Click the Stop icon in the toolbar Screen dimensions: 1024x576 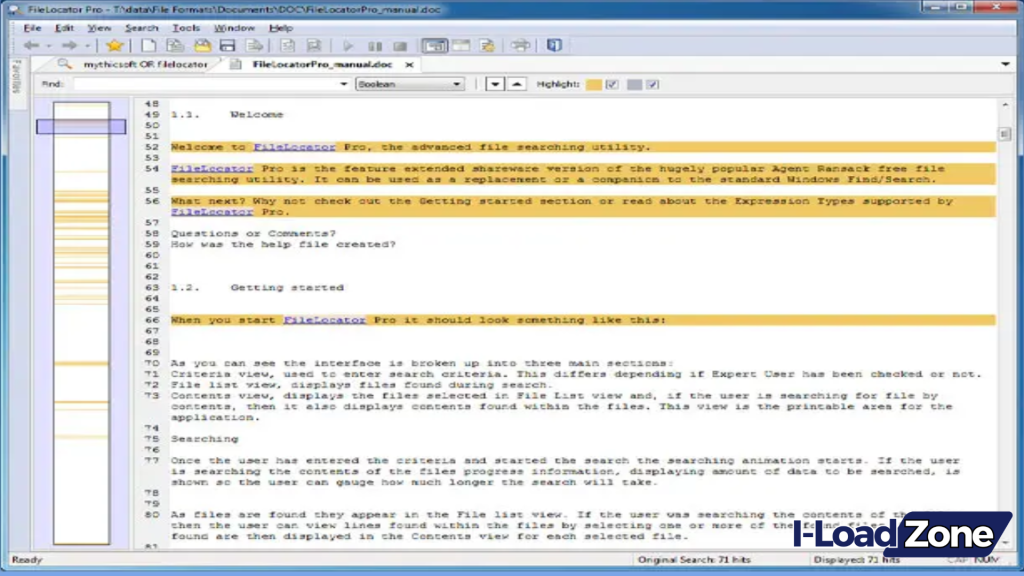400,45
